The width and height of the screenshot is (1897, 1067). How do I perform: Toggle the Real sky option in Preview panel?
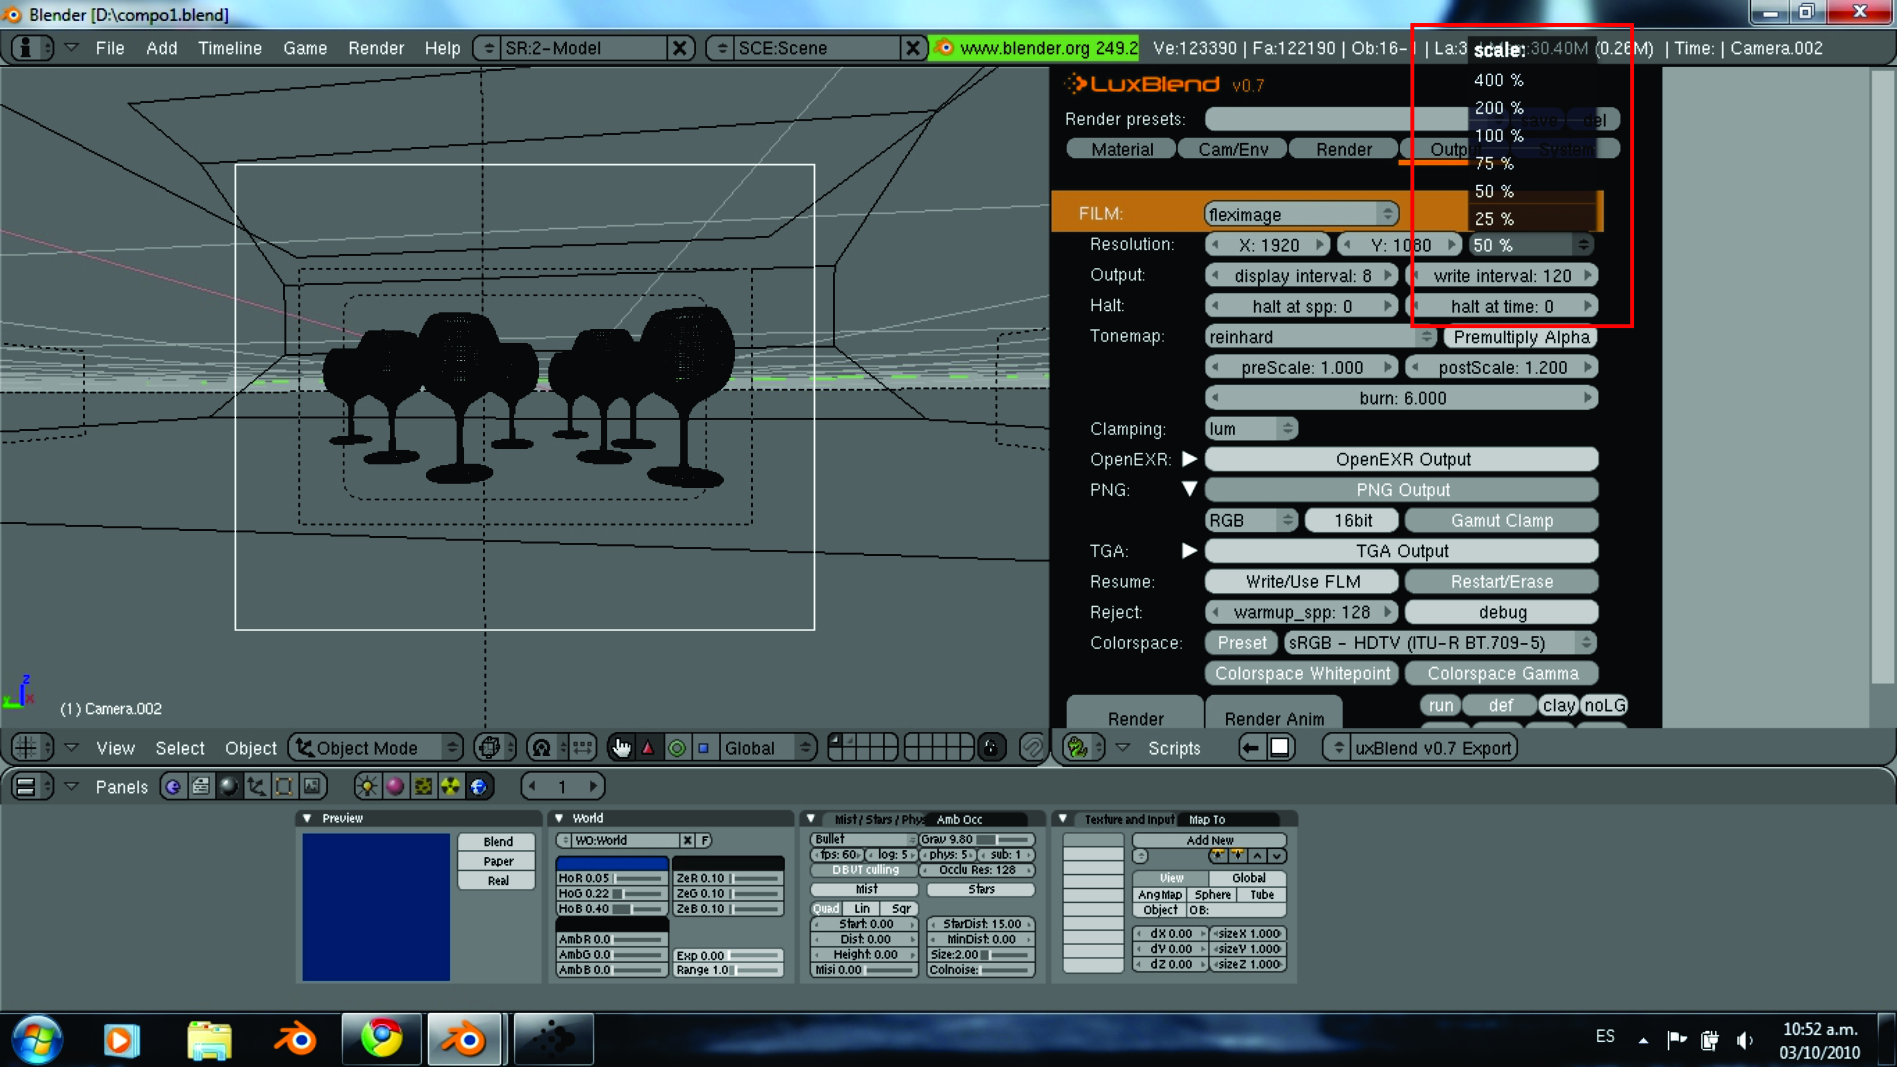pos(497,881)
